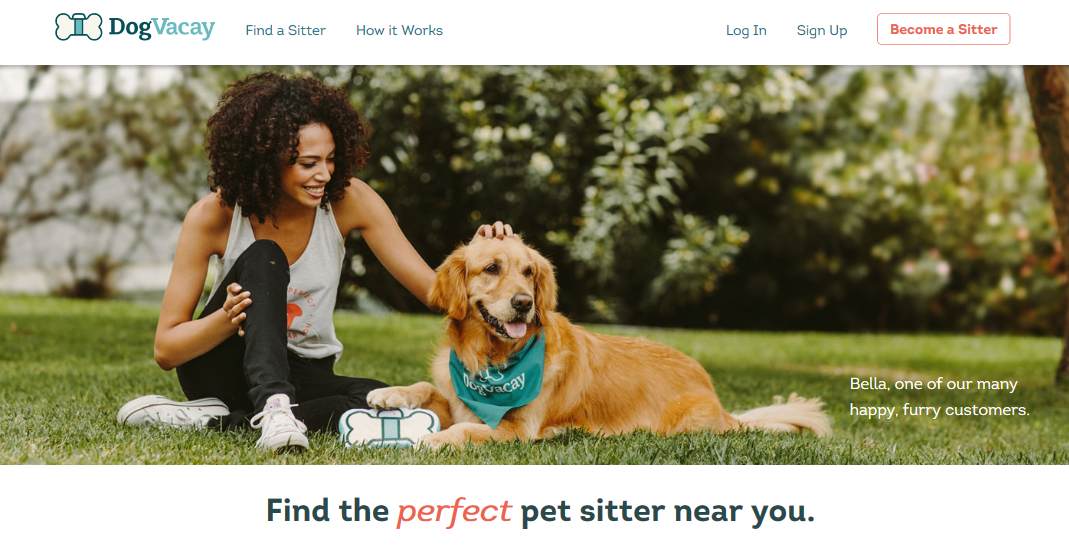The image size is (1069, 545).
Task: Click the bone logo icon in header
Action: click(x=78, y=27)
